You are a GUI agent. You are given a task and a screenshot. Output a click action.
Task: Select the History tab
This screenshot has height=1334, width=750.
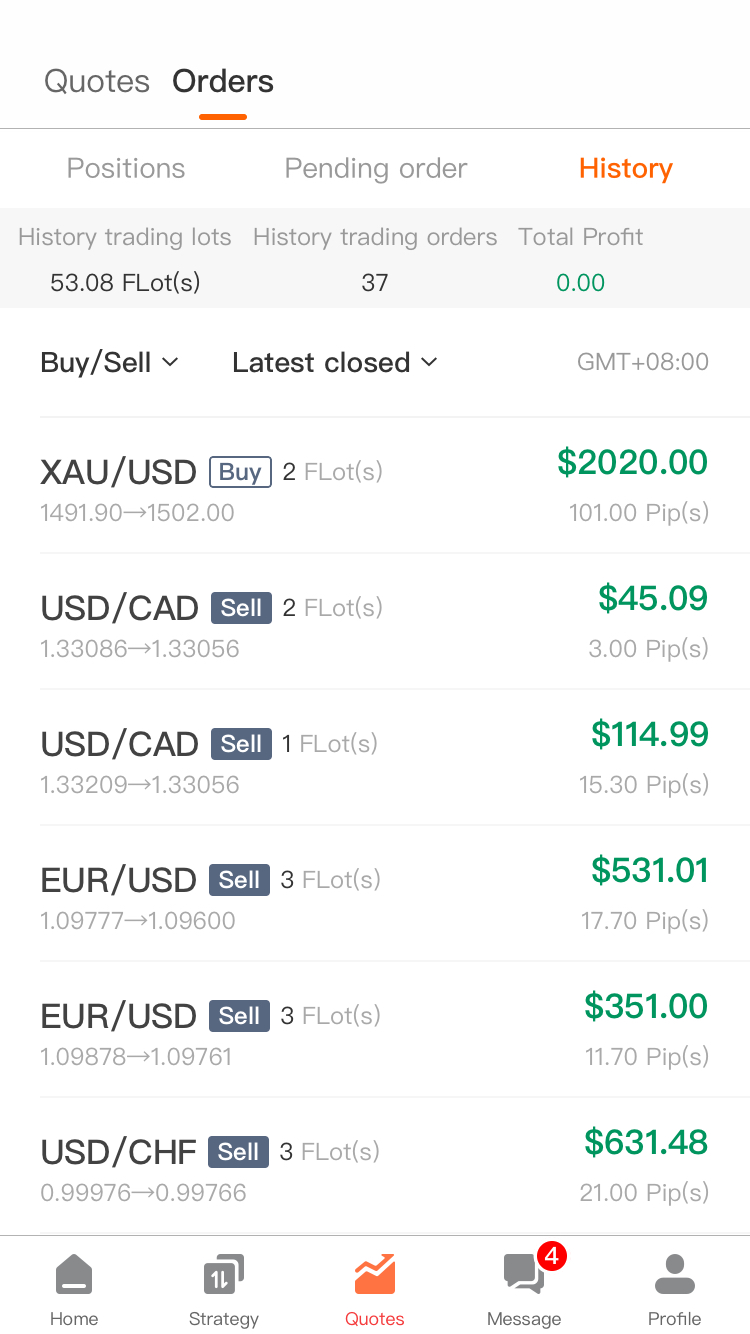626,168
